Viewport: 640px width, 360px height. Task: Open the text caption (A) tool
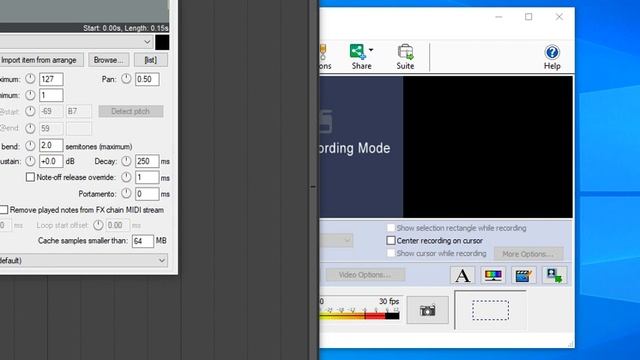click(462, 275)
